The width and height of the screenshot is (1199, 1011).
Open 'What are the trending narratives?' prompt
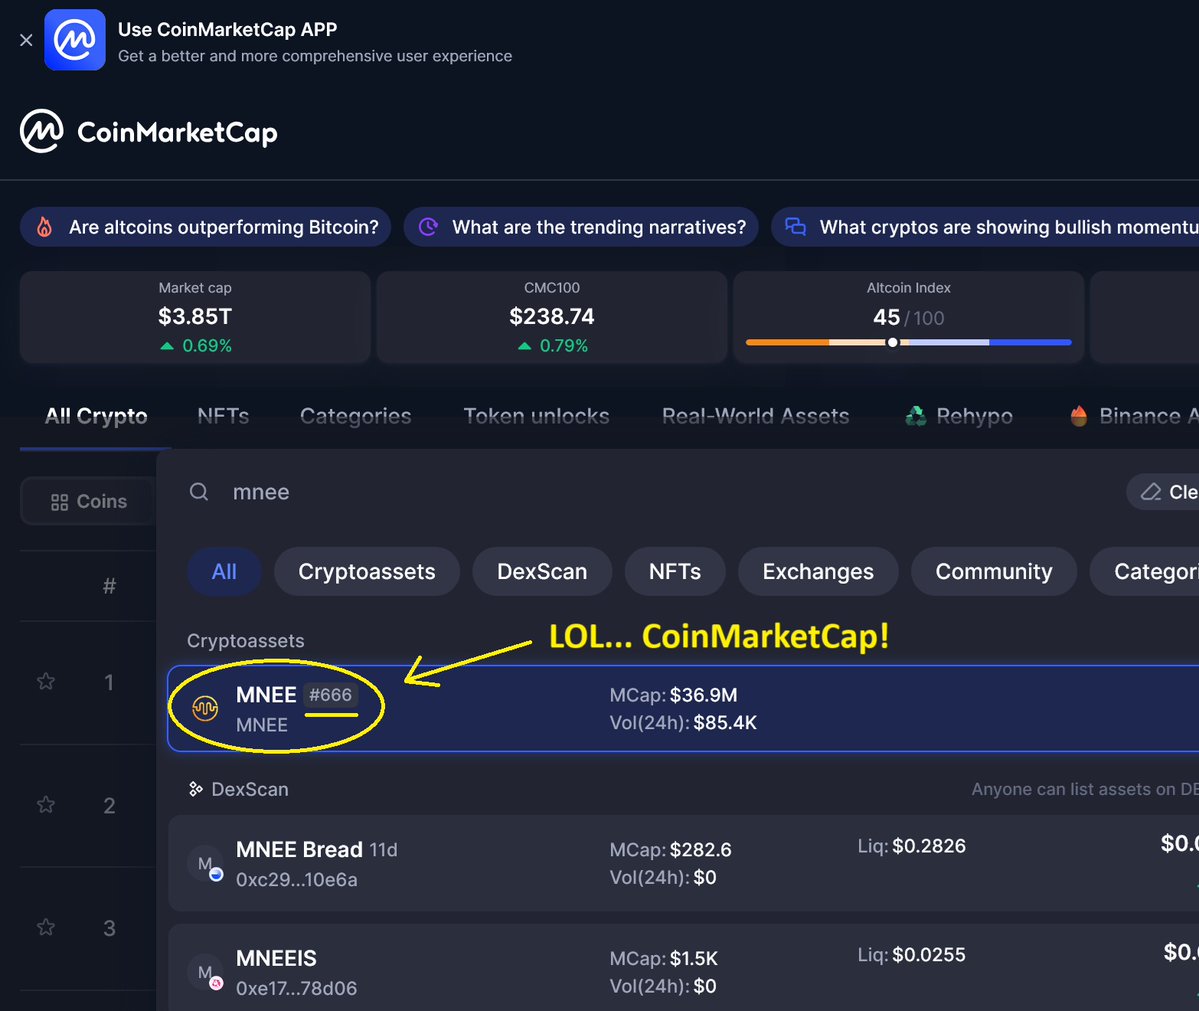[581, 227]
